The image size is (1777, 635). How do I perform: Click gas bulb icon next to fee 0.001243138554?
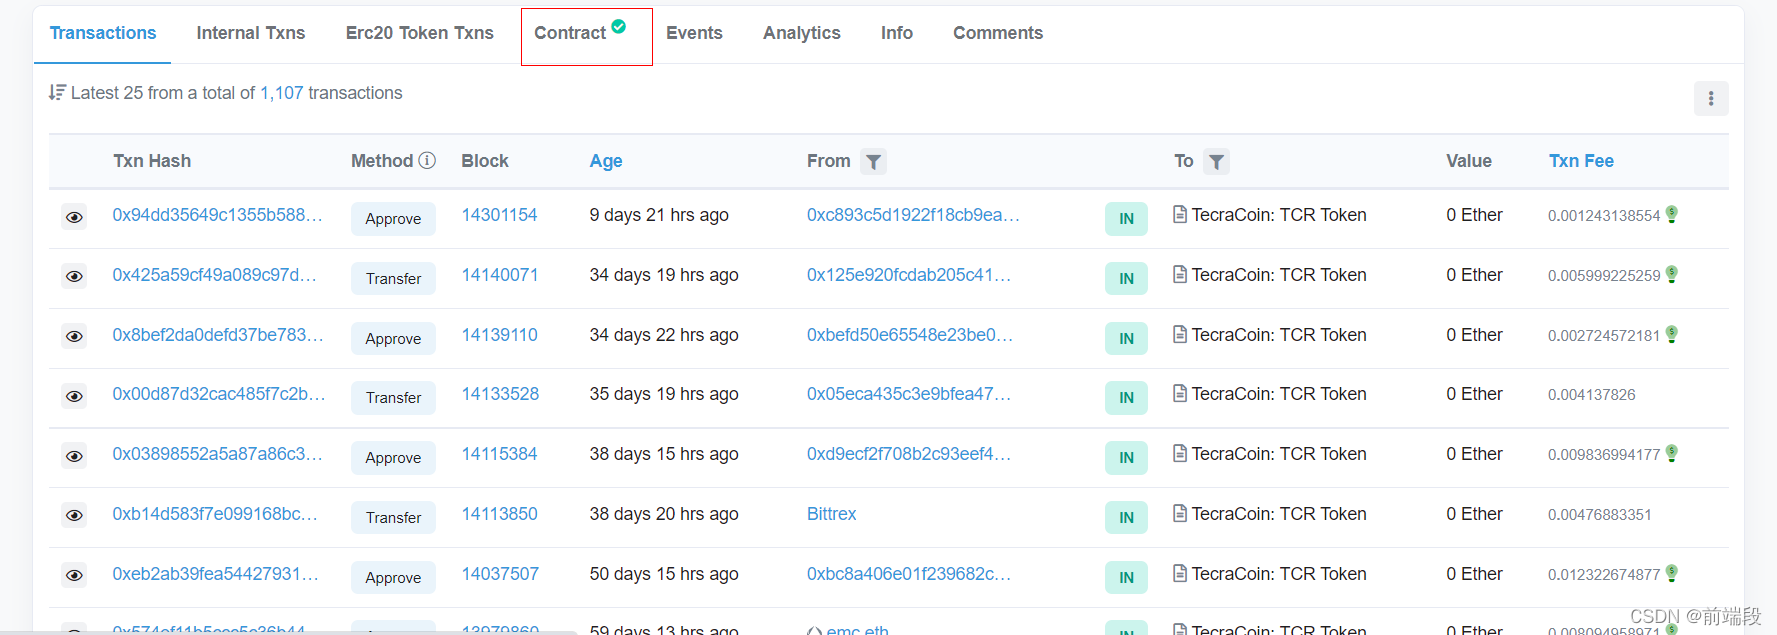1672,214
